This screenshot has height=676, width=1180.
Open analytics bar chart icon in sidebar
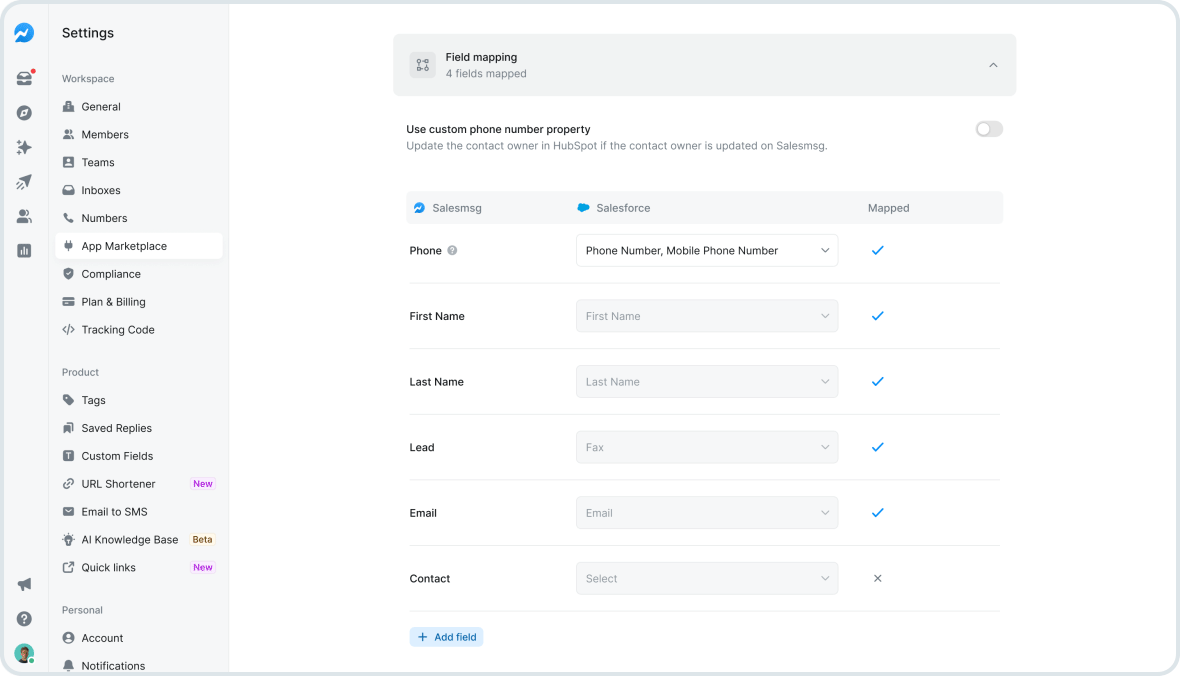[24, 250]
